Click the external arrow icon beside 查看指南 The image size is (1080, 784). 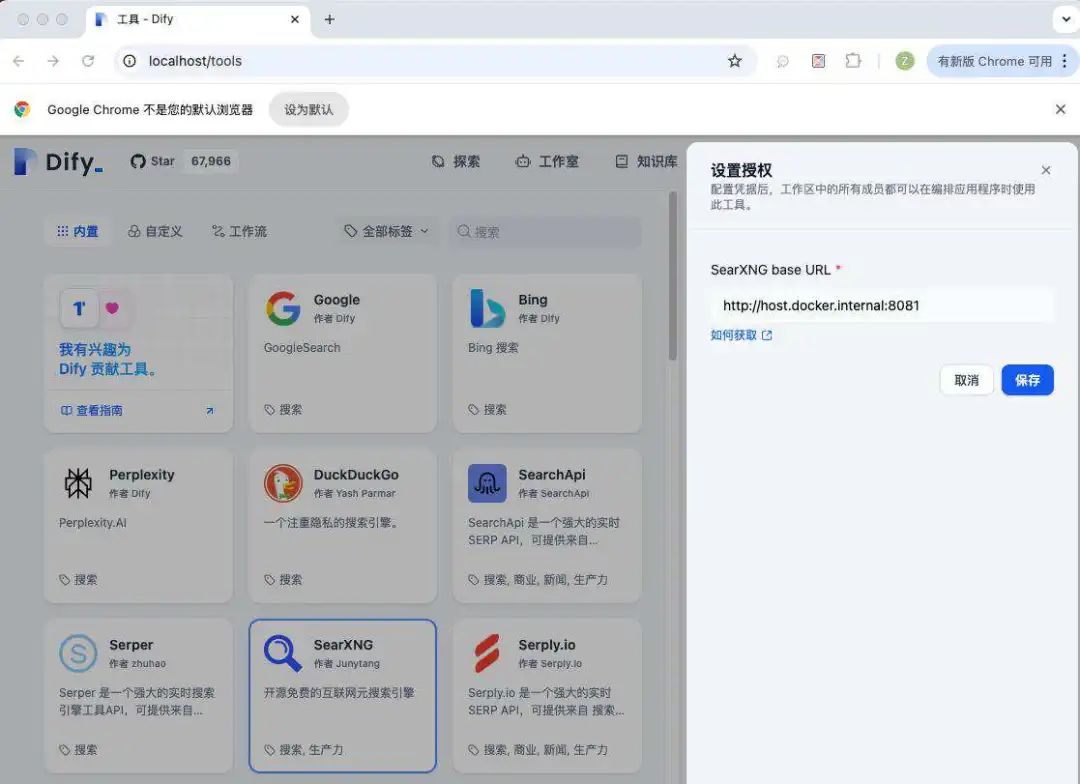[209, 411]
